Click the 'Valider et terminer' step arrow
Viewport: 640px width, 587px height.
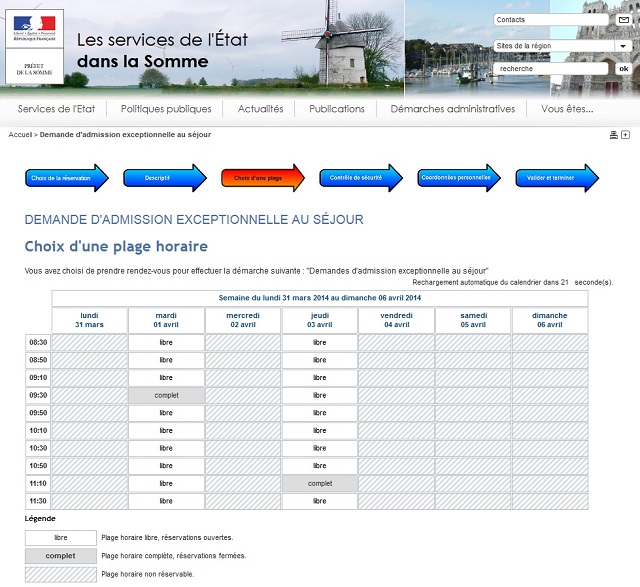point(556,178)
